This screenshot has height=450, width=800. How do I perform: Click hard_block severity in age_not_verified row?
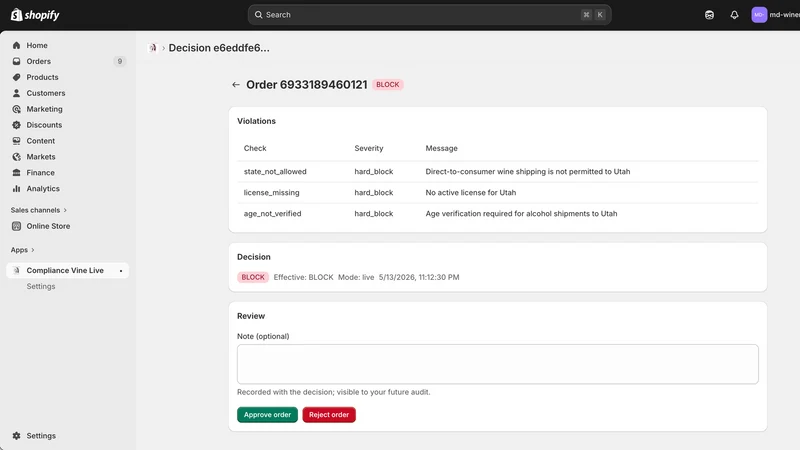(x=373, y=213)
